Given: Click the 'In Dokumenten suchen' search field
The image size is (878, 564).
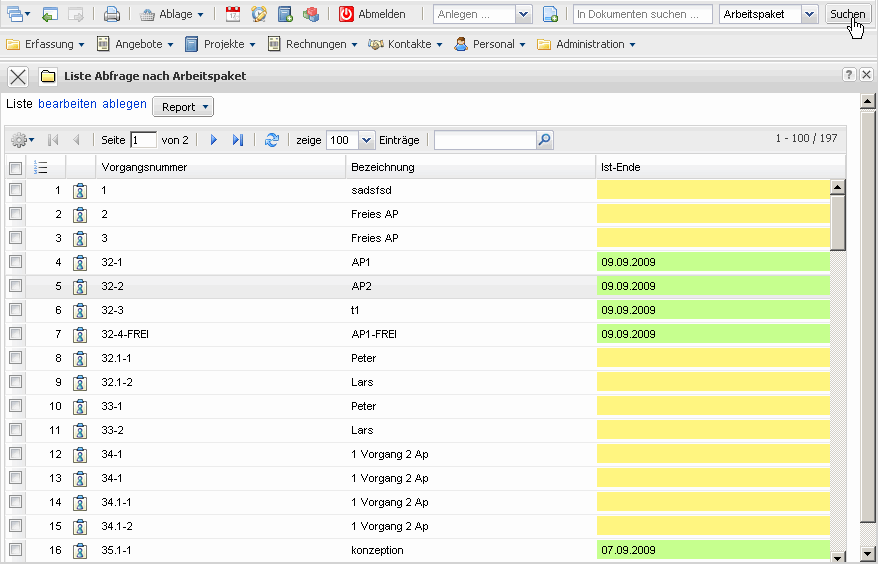Looking at the screenshot, I should (x=642, y=15).
